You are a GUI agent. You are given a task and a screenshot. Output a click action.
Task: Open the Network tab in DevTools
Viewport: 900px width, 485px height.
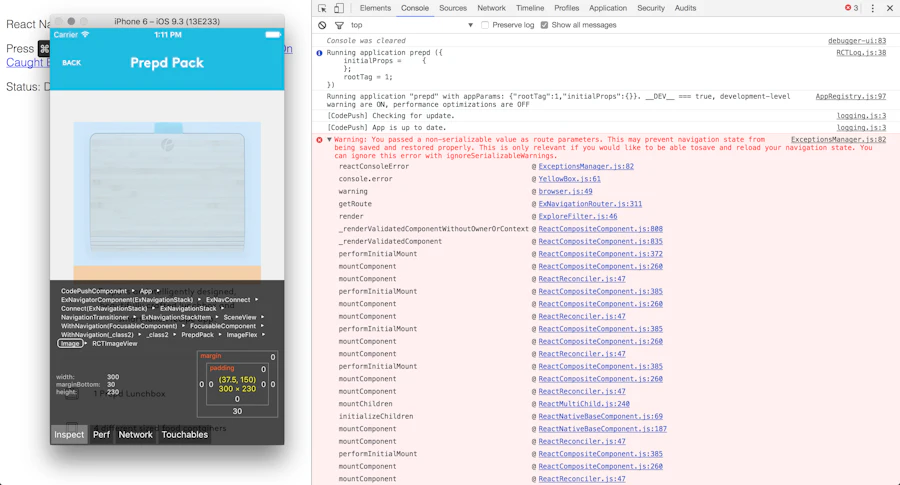pyautogui.click(x=491, y=8)
